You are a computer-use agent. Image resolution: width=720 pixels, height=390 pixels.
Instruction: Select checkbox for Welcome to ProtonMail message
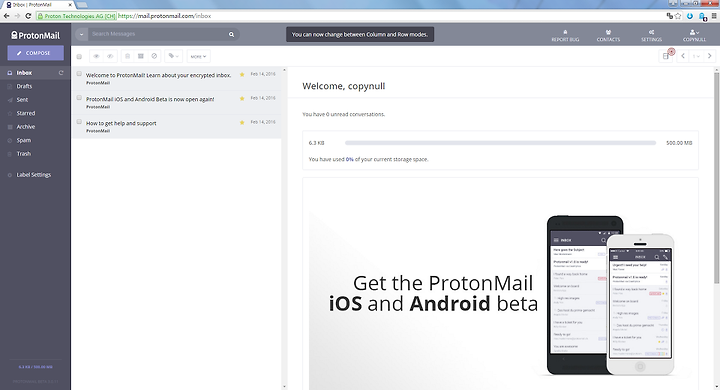[79, 74]
